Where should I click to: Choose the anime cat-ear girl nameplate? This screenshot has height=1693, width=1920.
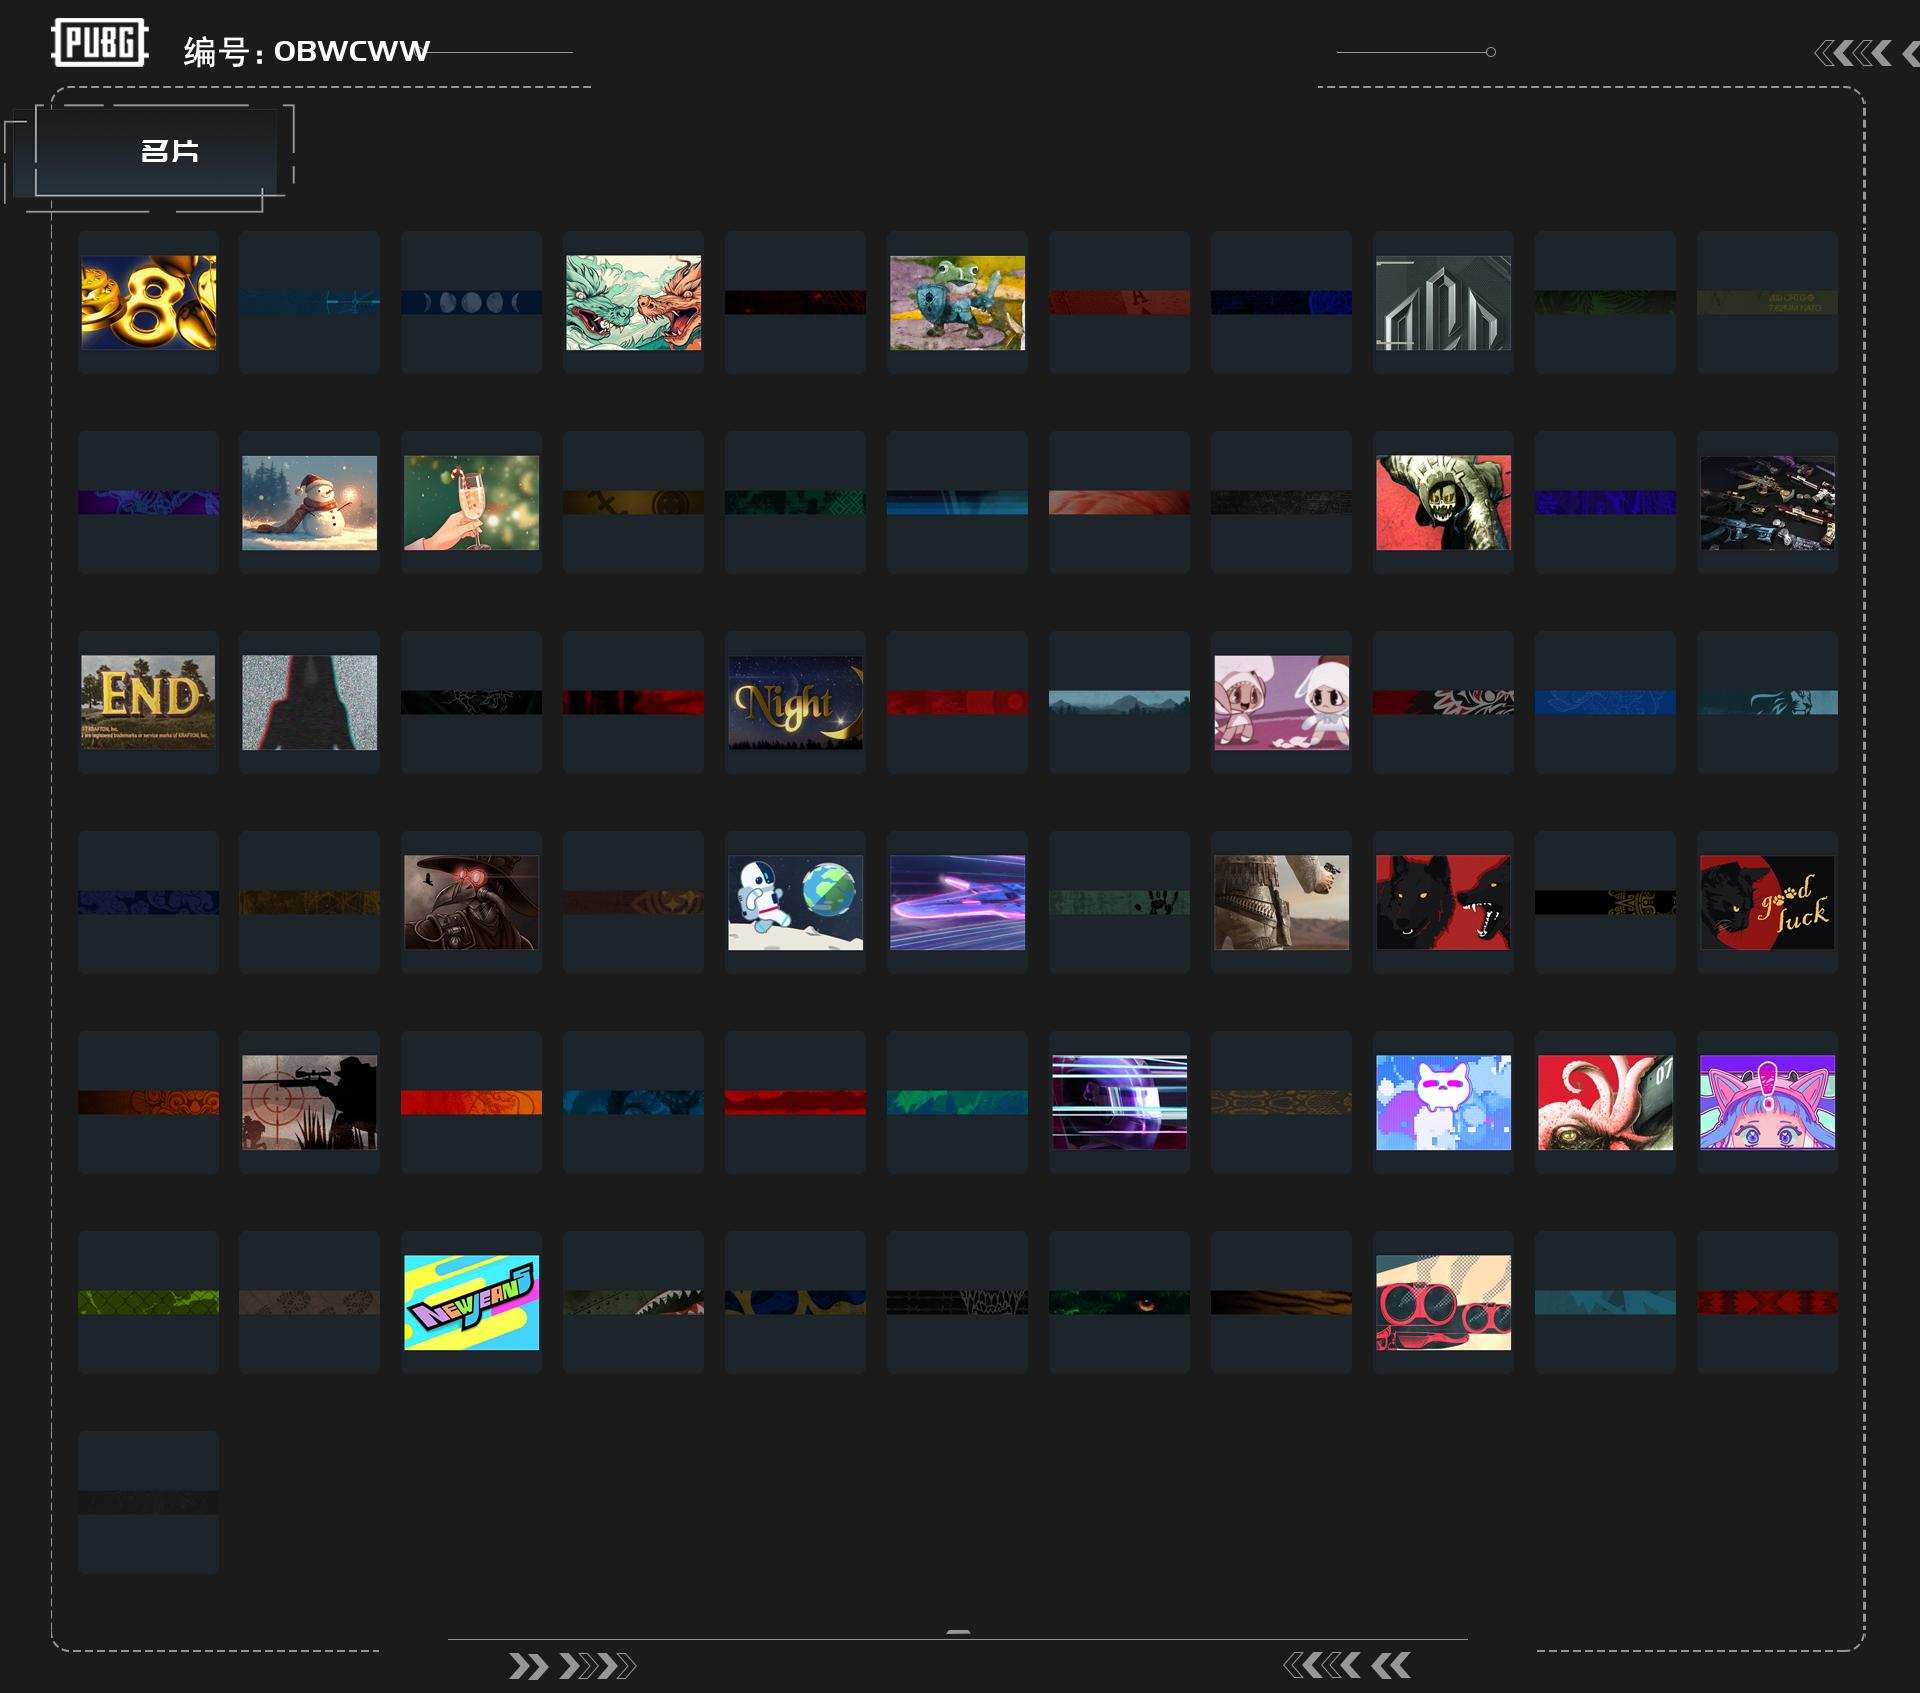tap(1767, 1103)
